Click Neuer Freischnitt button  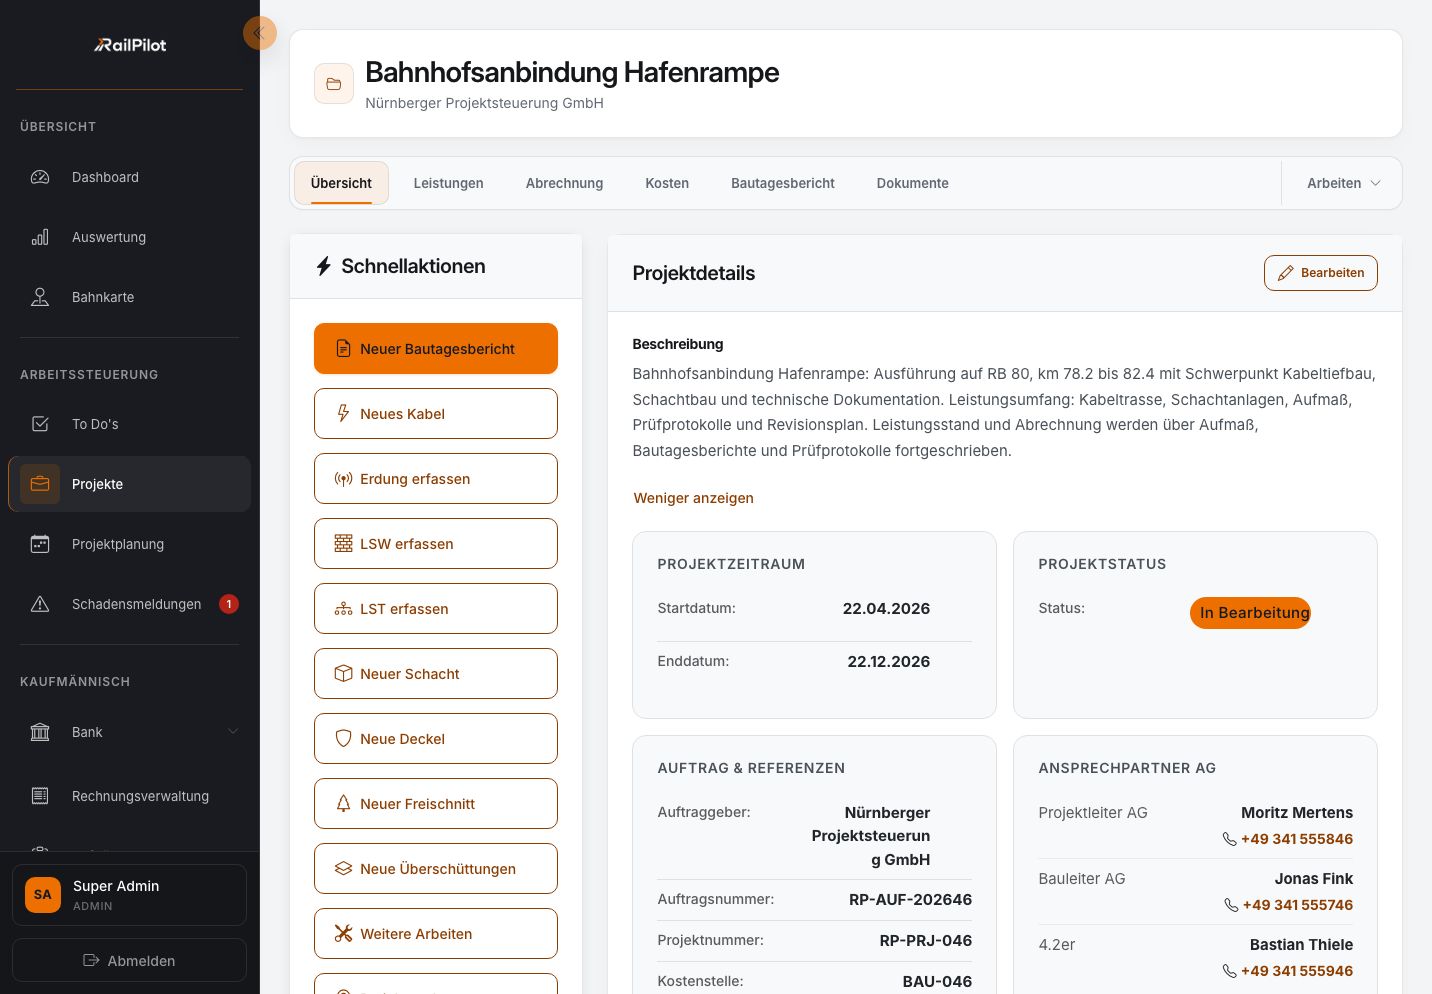pos(436,804)
